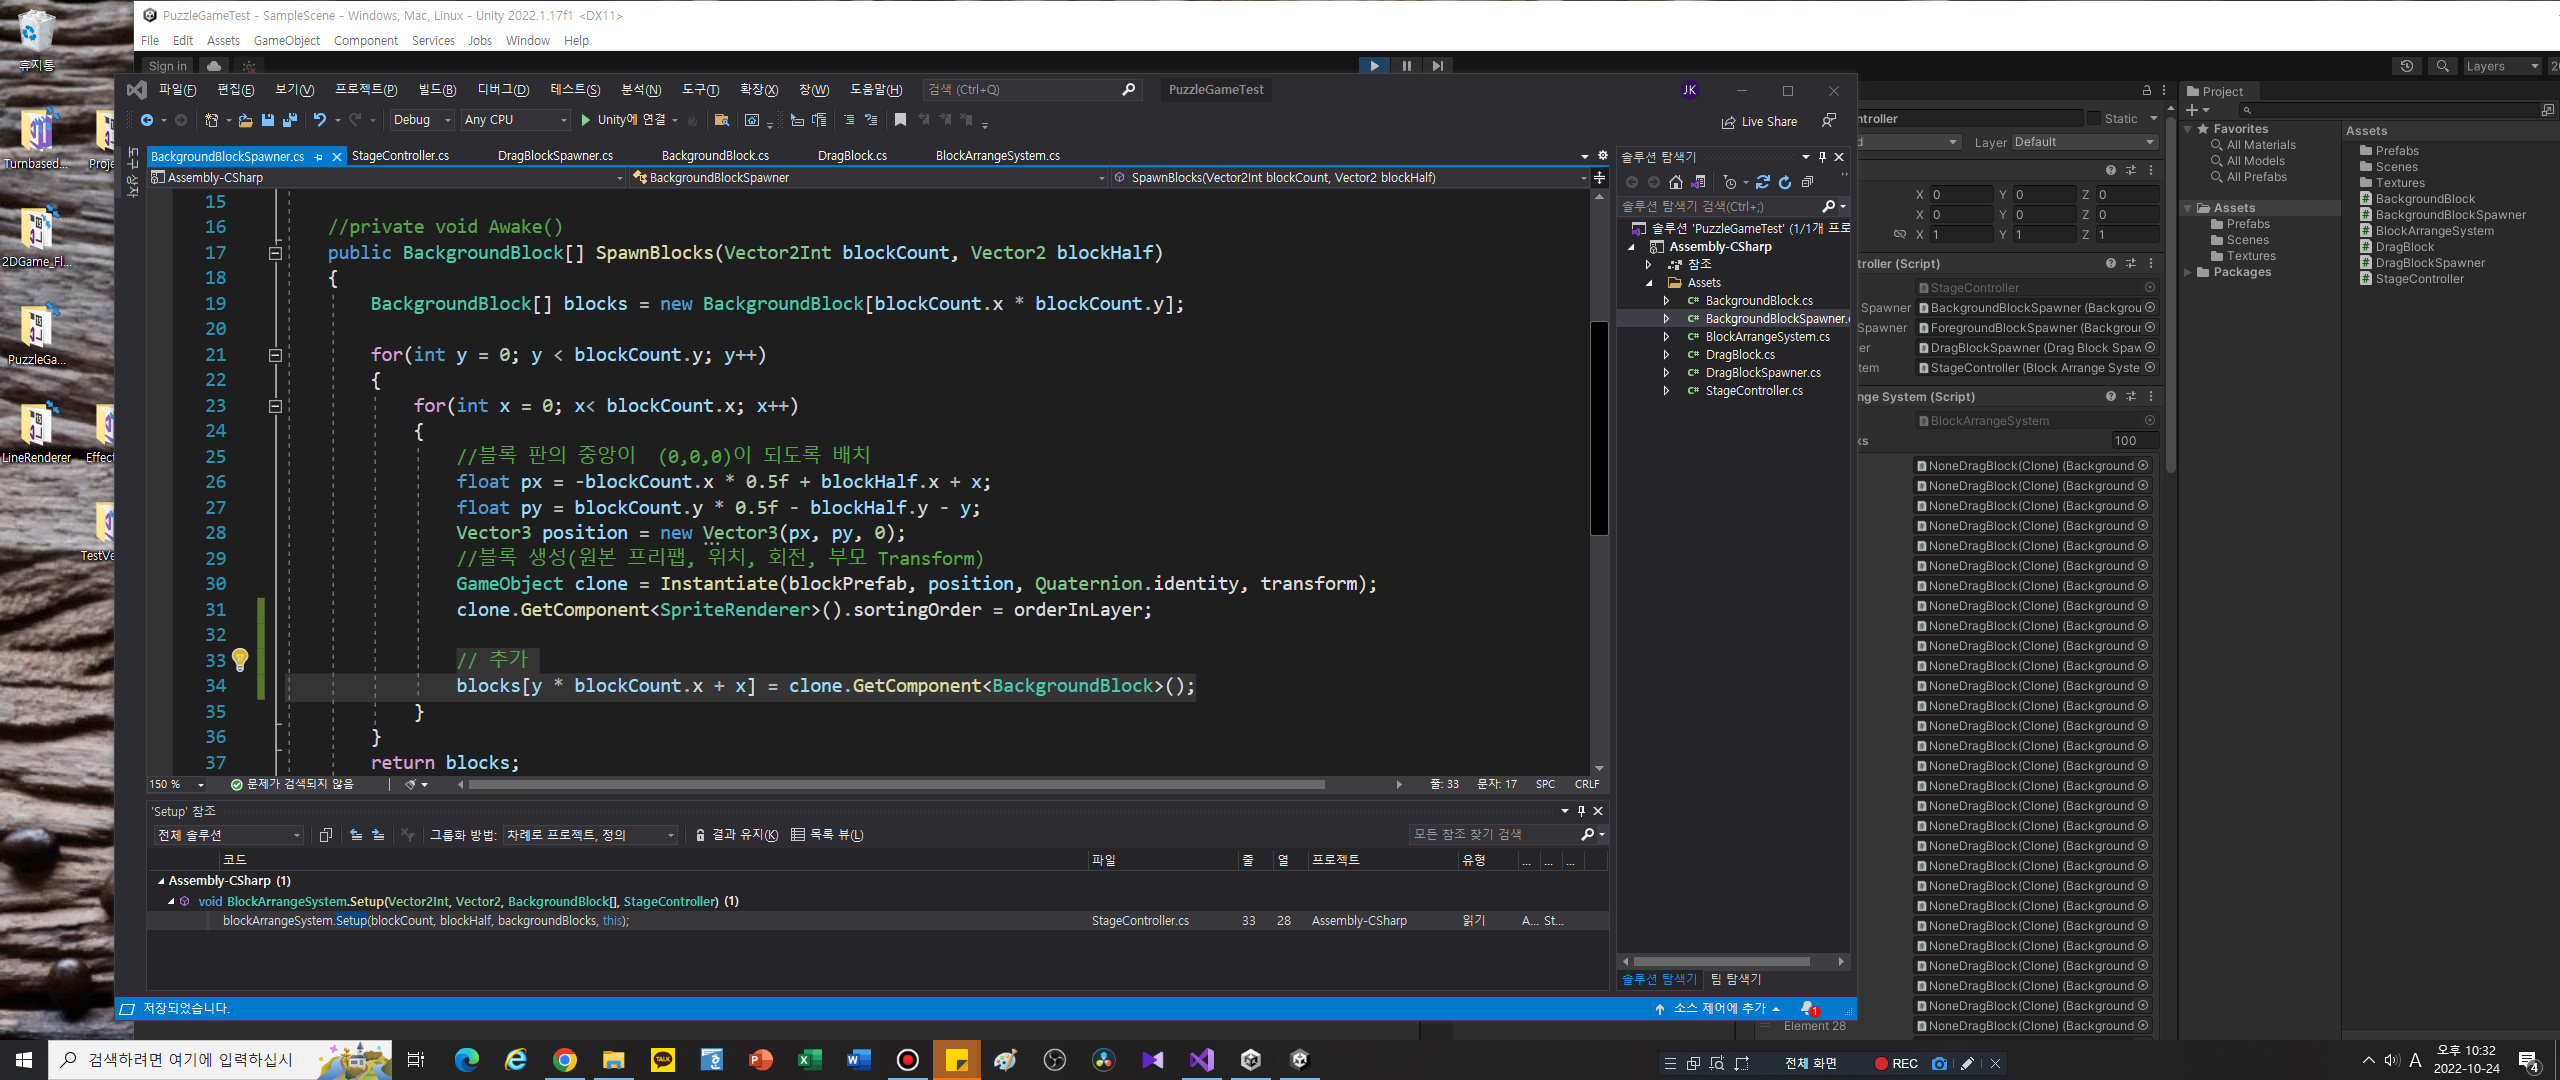Switch to the BlockArrangeSystem.cs tab
Screen dimensions: 2560x1080
997,156
